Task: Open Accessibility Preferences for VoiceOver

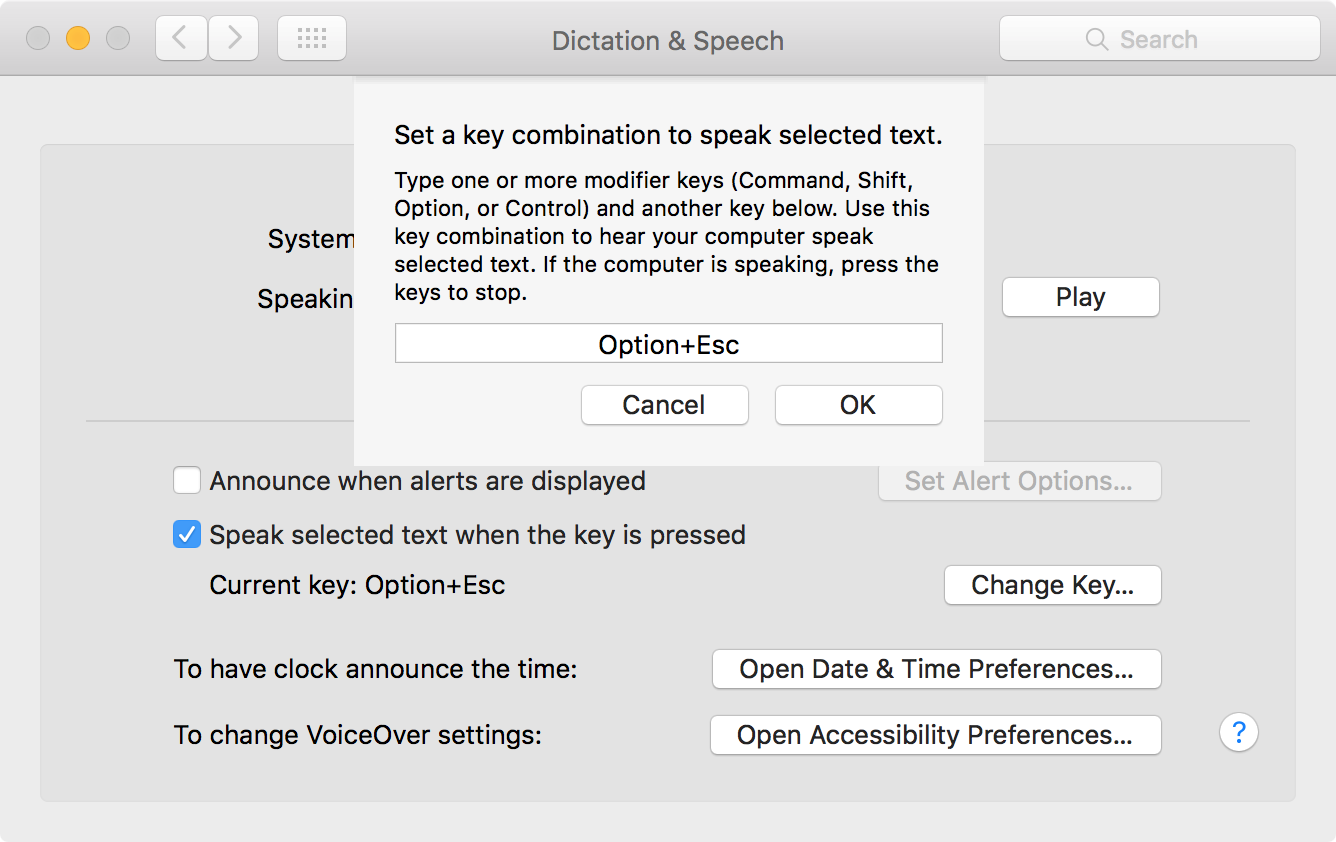Action: coord(935,735)
